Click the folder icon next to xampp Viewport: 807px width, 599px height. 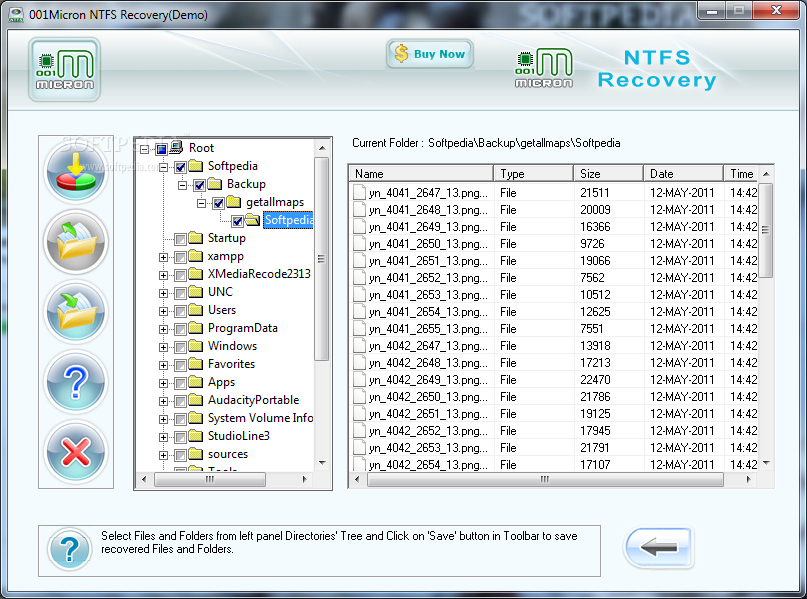[x=196, y=255]
